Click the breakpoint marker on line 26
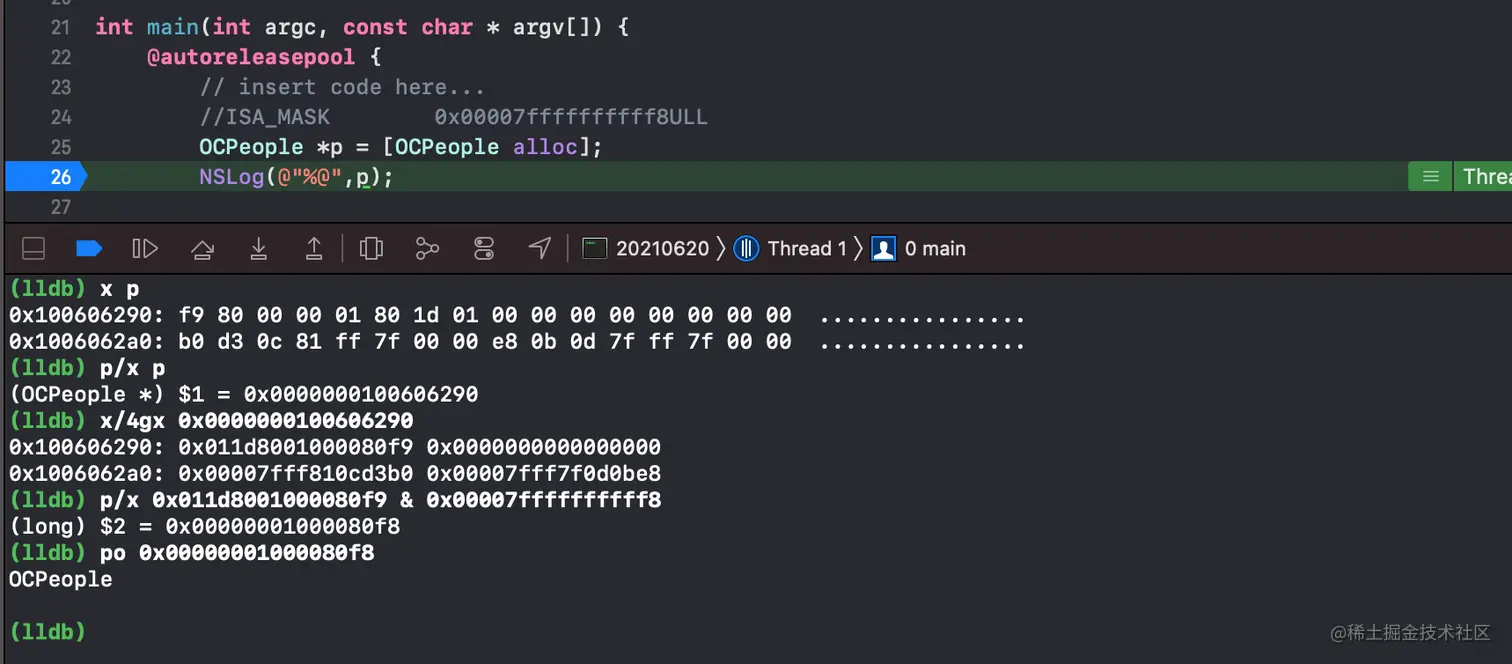The width and height of the screenshot is (1512, 664). (x=45, y=176)
